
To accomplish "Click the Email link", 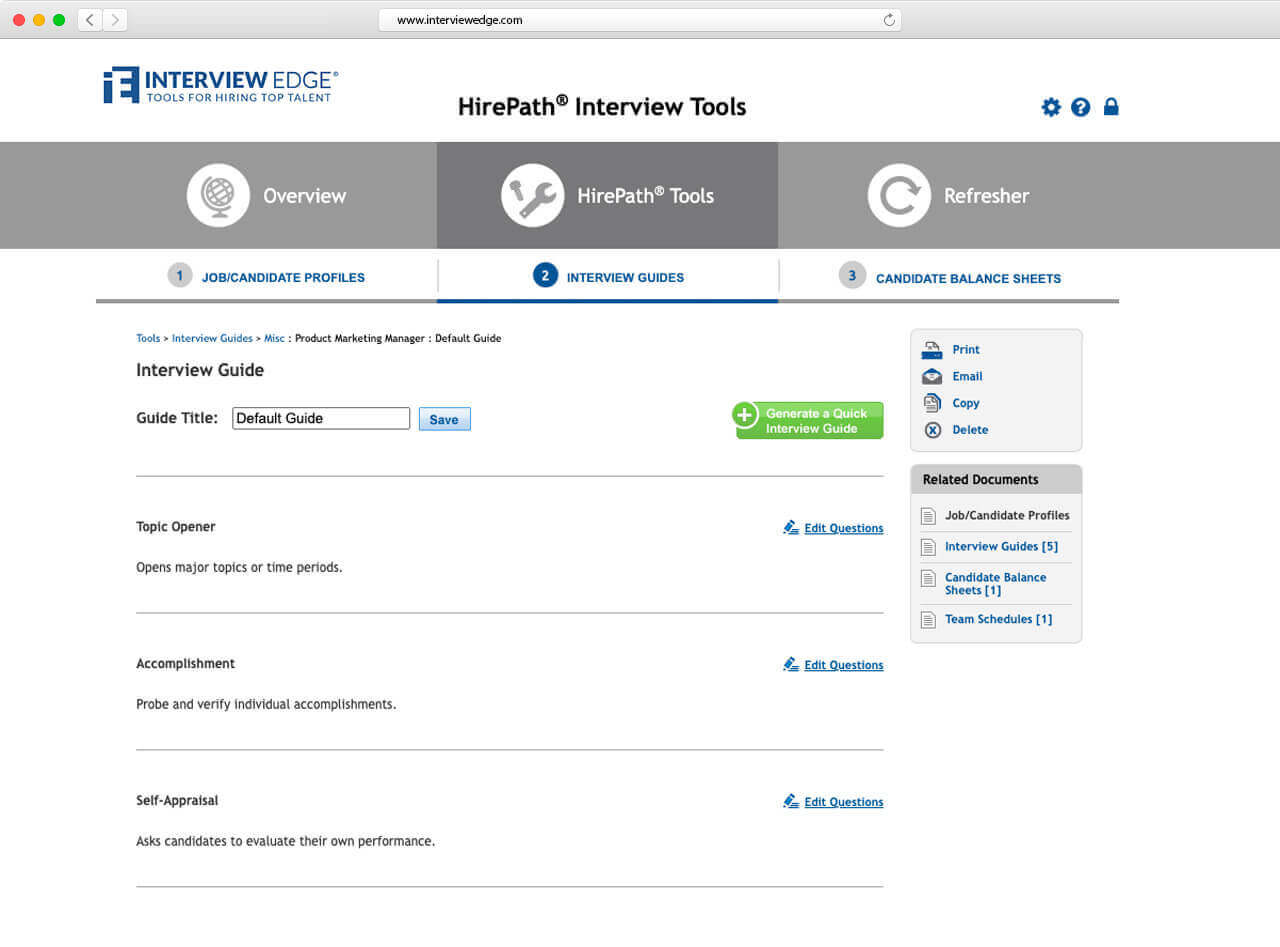I will (967, 377).
